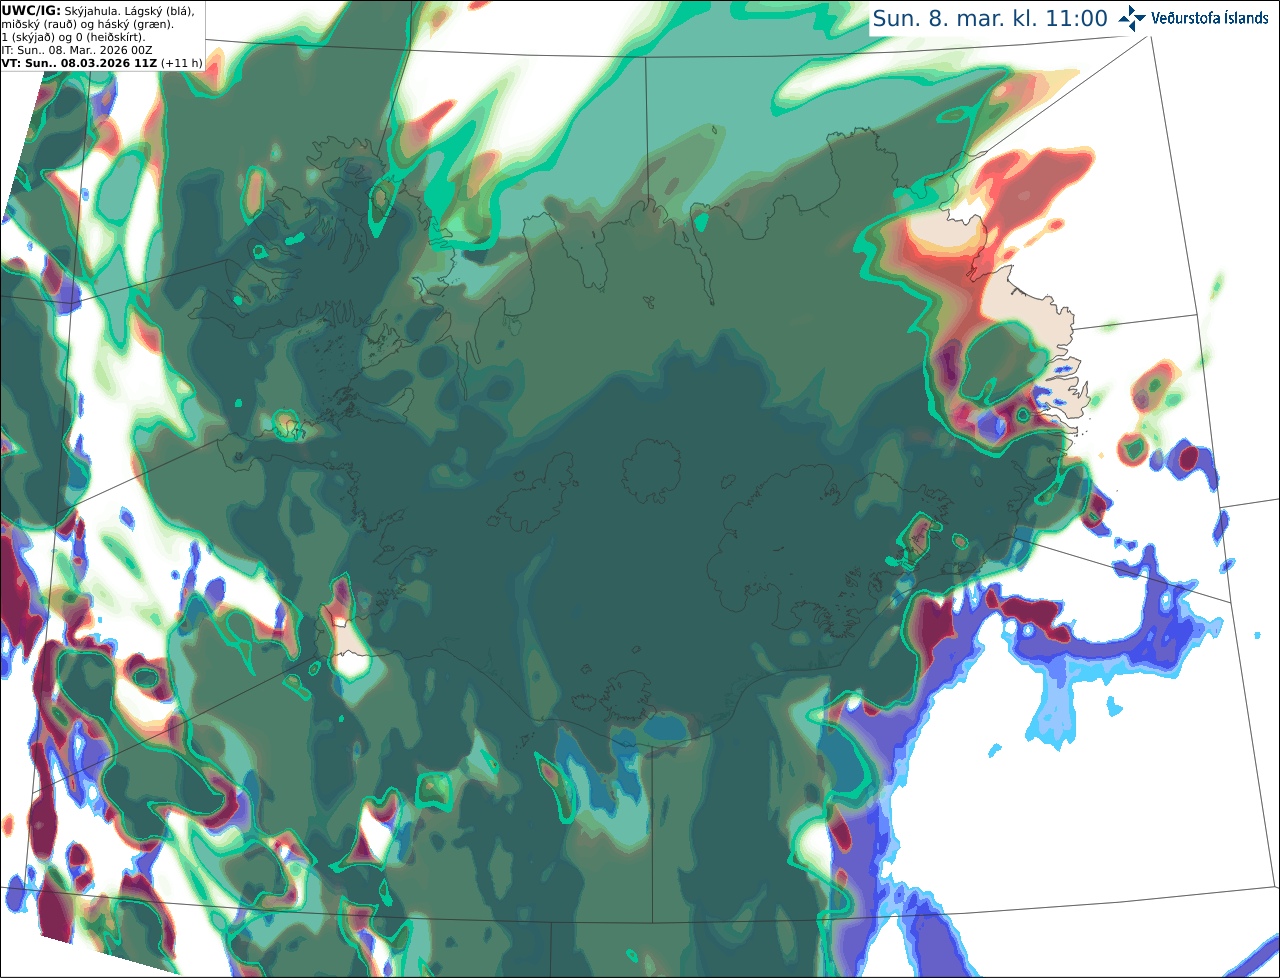Click the "miðský (rauð) og háský (græn)." line

88,24
